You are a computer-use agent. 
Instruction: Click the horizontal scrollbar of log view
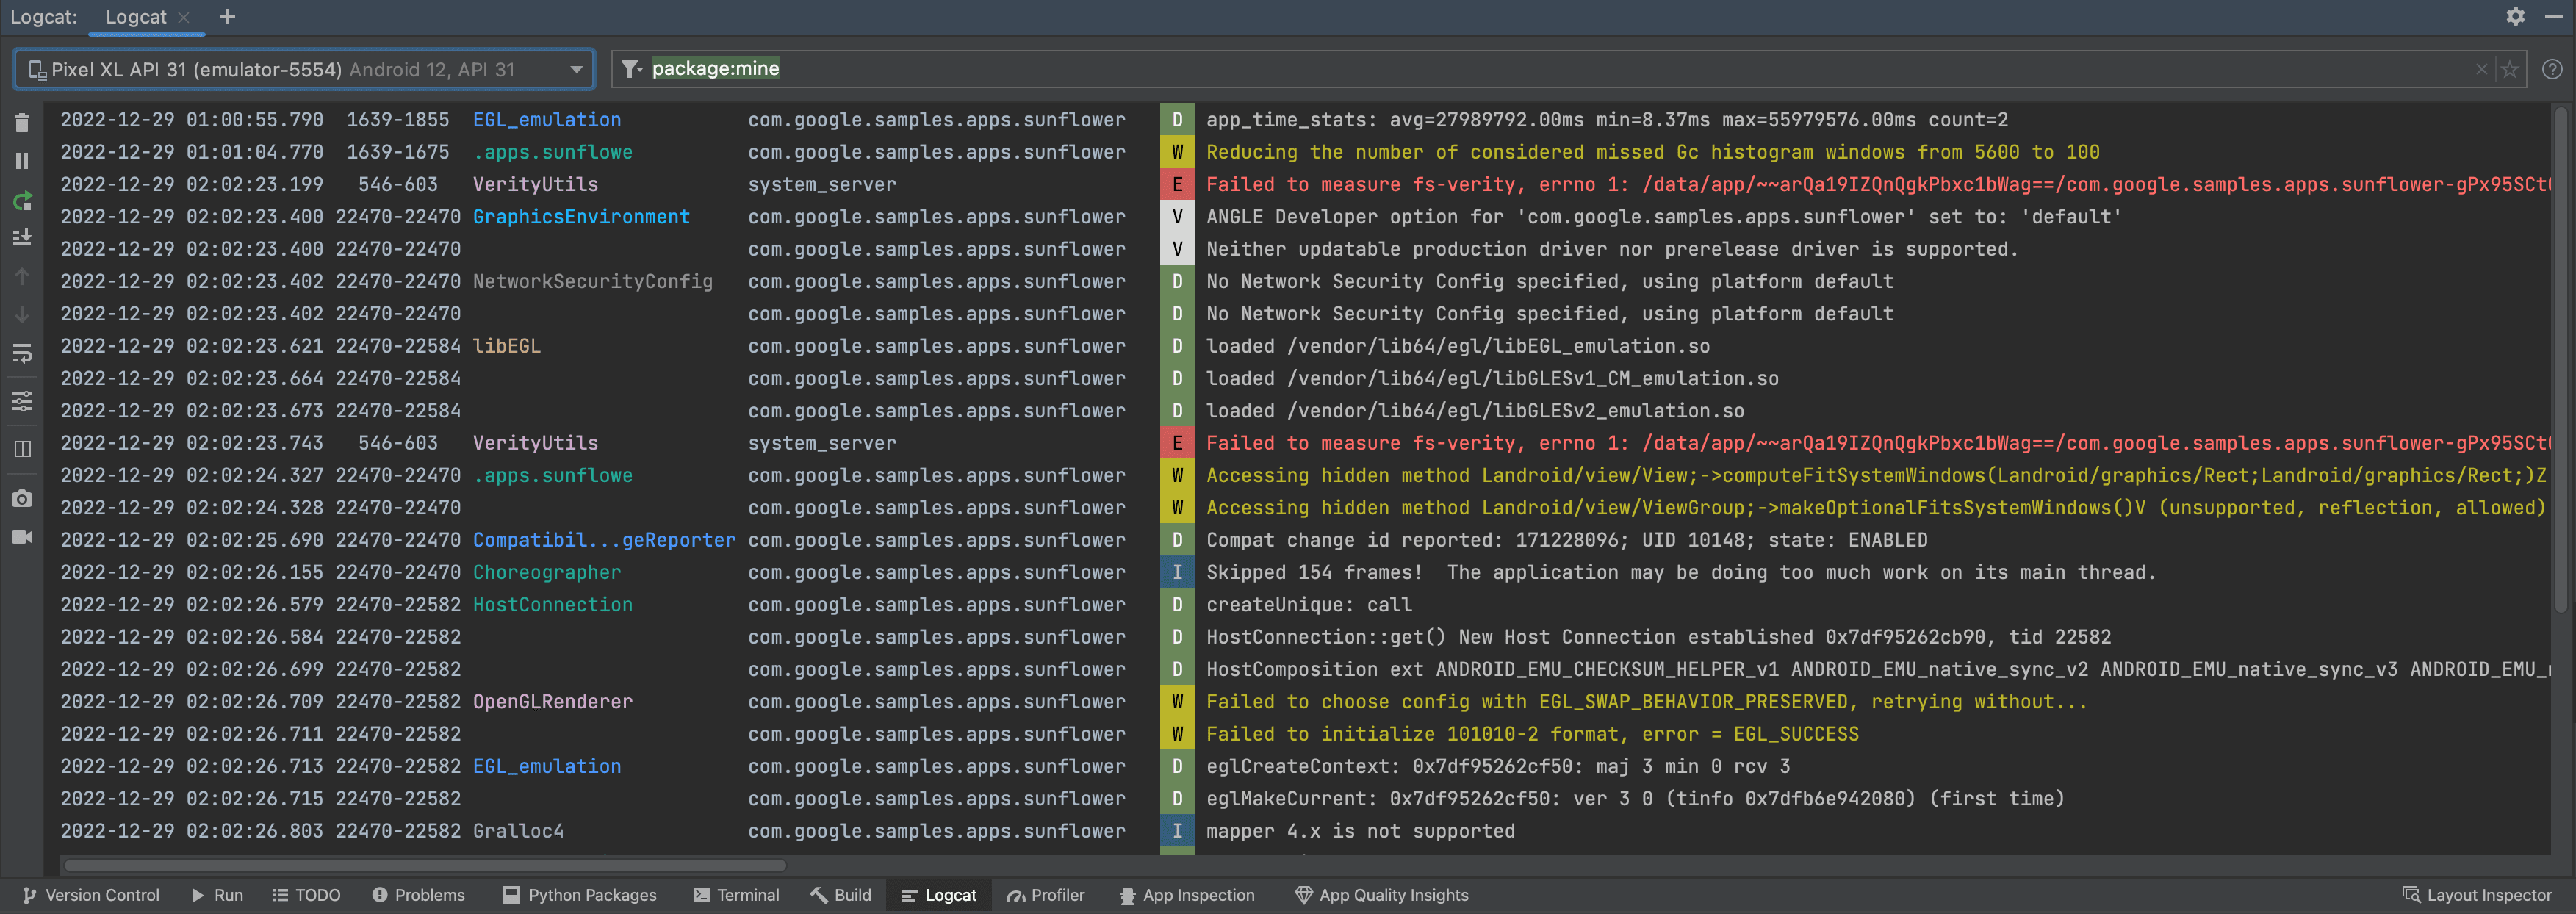[425, 865]
